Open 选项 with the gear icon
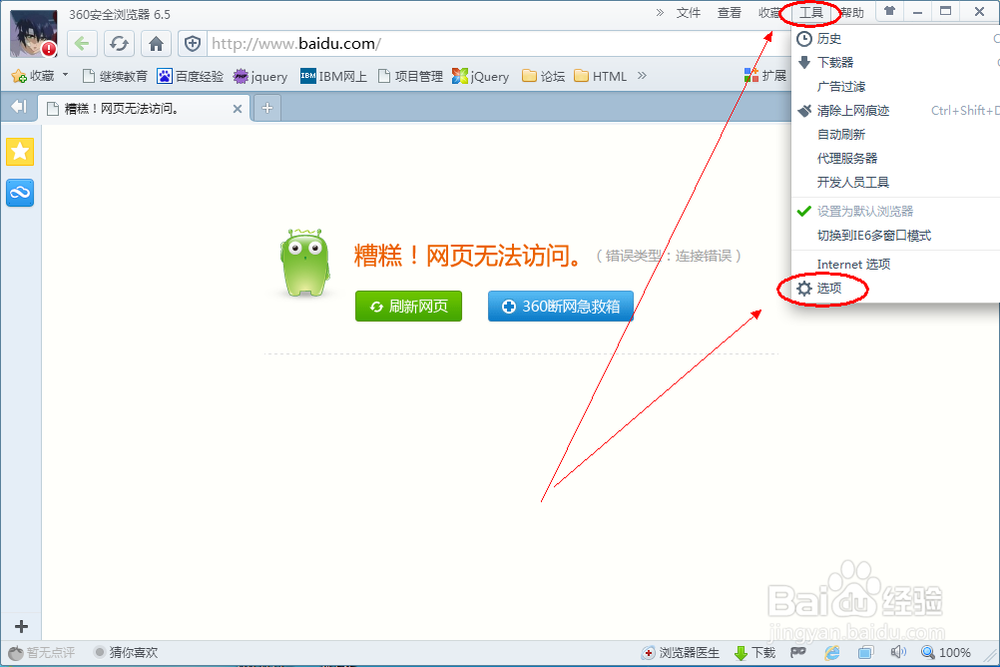Screen dimensions: 1000x667 (x=895, y=288)
